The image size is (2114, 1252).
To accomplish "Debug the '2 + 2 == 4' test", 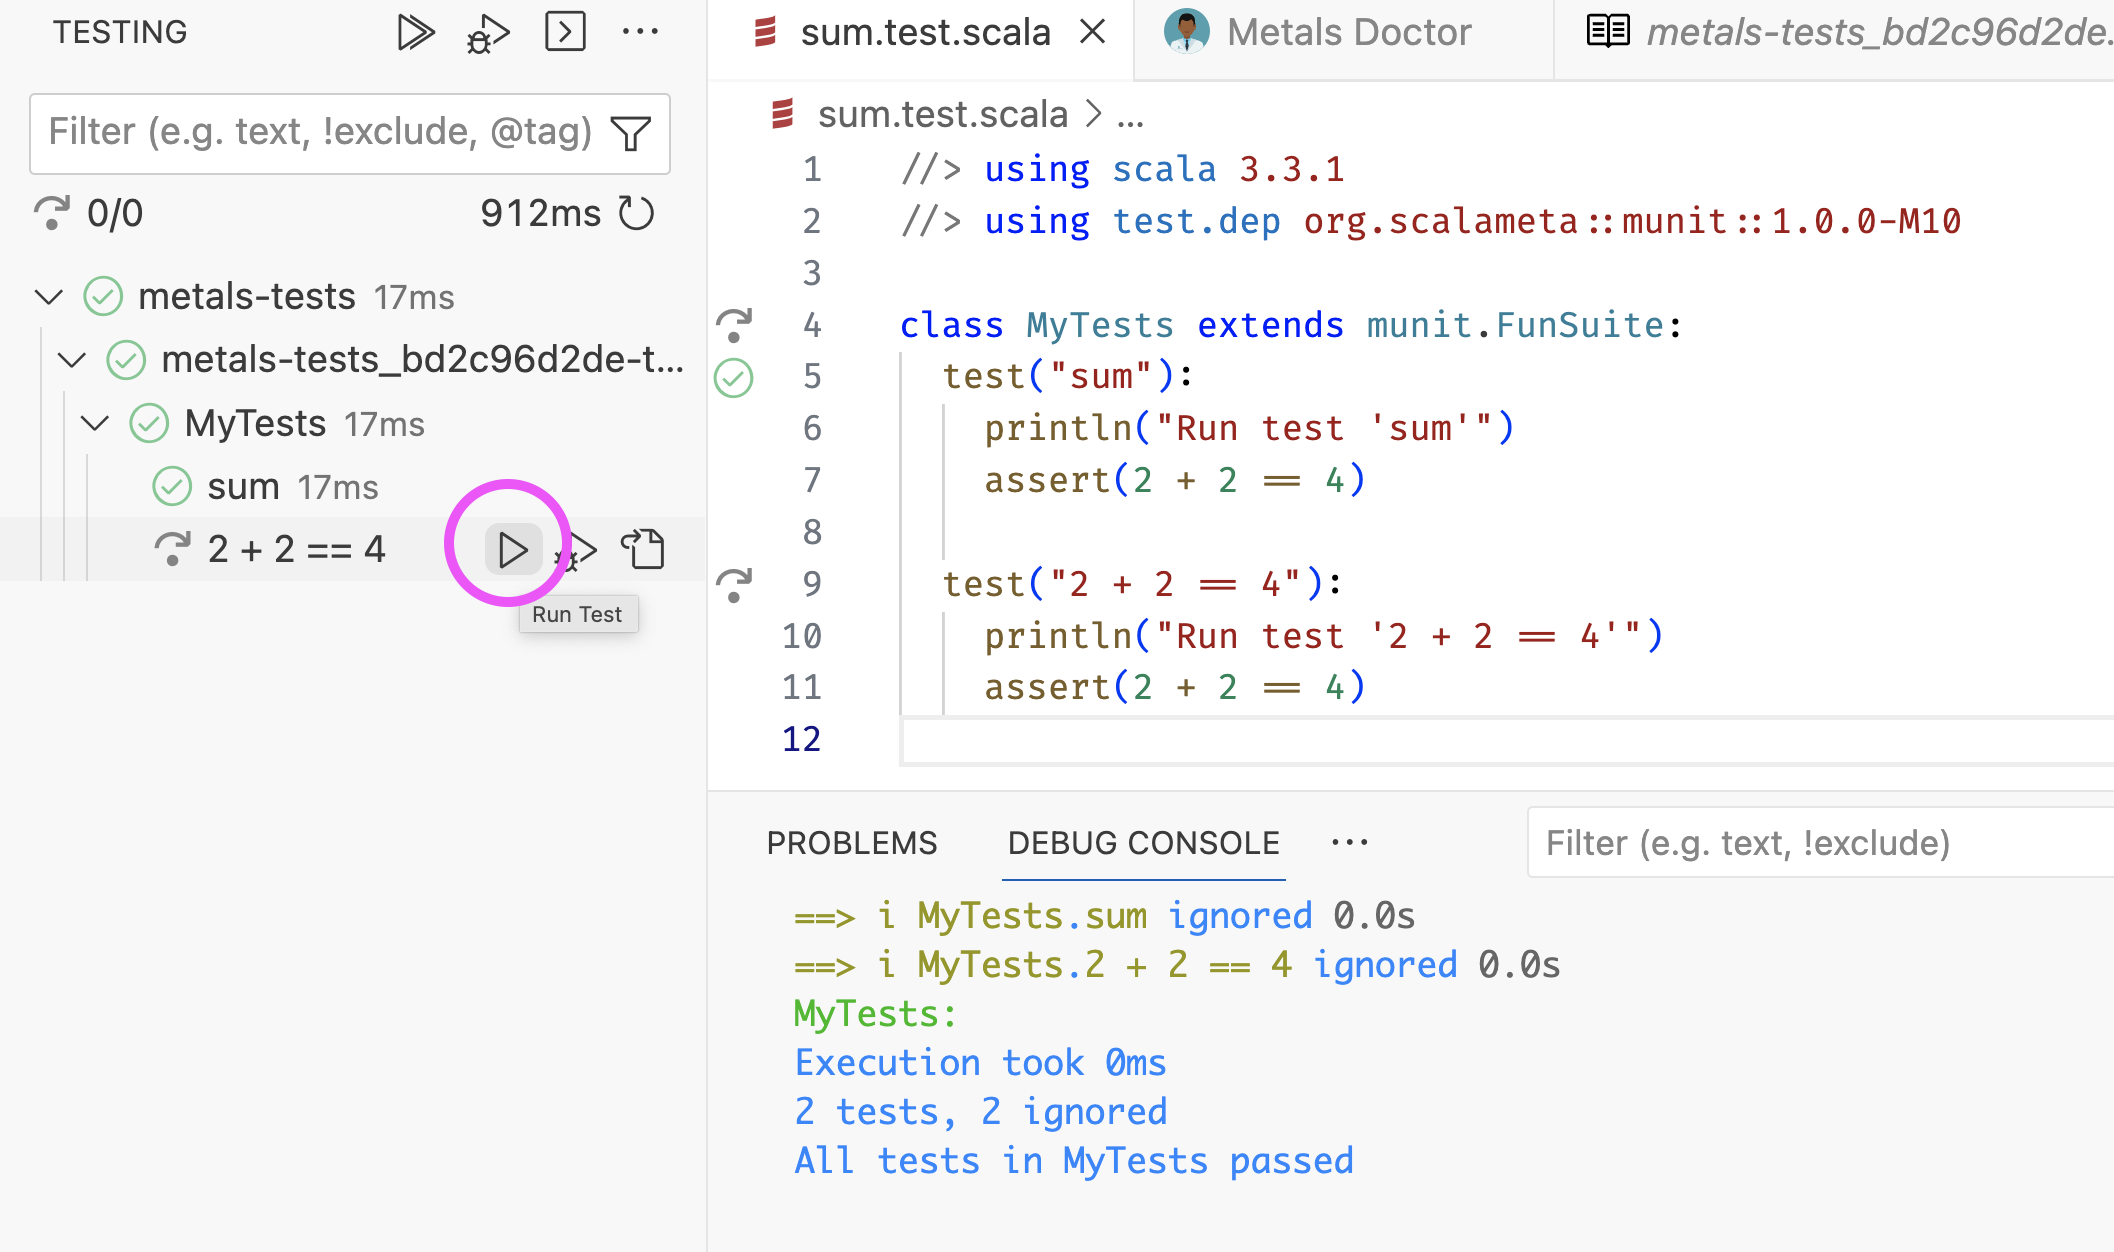I will coord(577,551).
